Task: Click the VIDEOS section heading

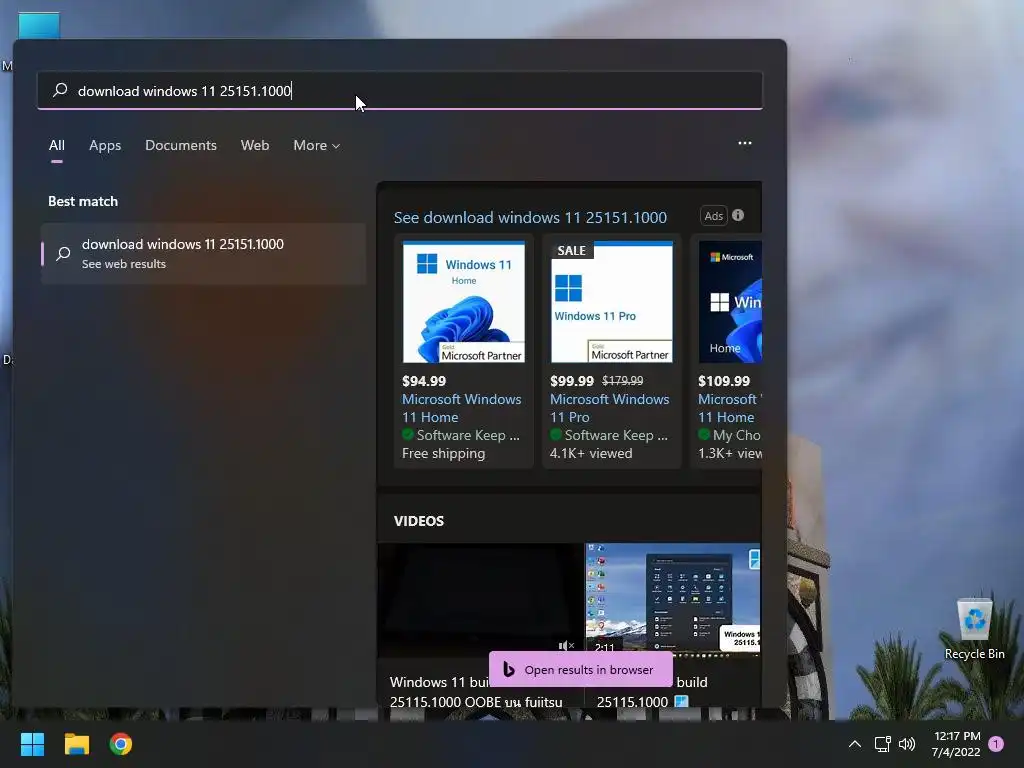Action: tap(419, 521)
